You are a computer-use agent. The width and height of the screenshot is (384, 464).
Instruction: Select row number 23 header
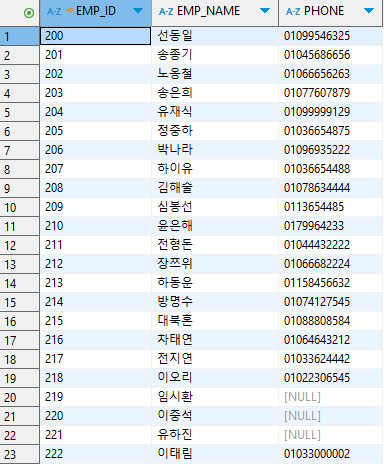coord(20,454)
